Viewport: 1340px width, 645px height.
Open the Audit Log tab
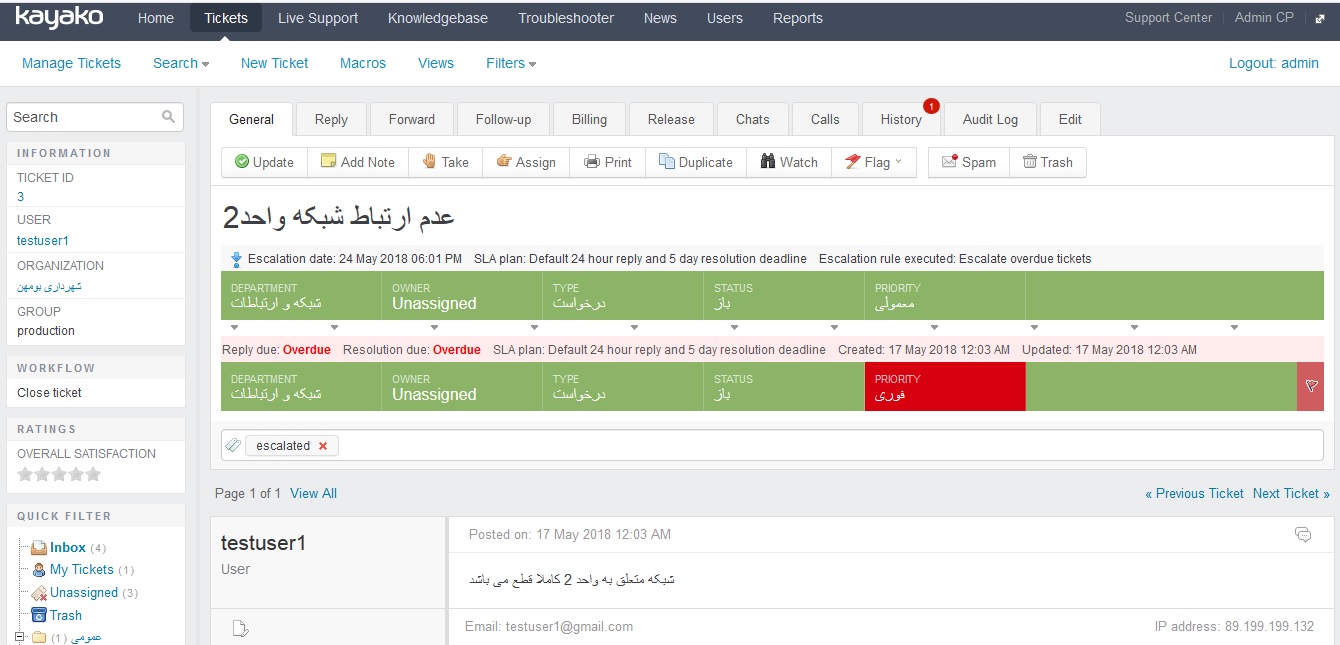[990, 119]
